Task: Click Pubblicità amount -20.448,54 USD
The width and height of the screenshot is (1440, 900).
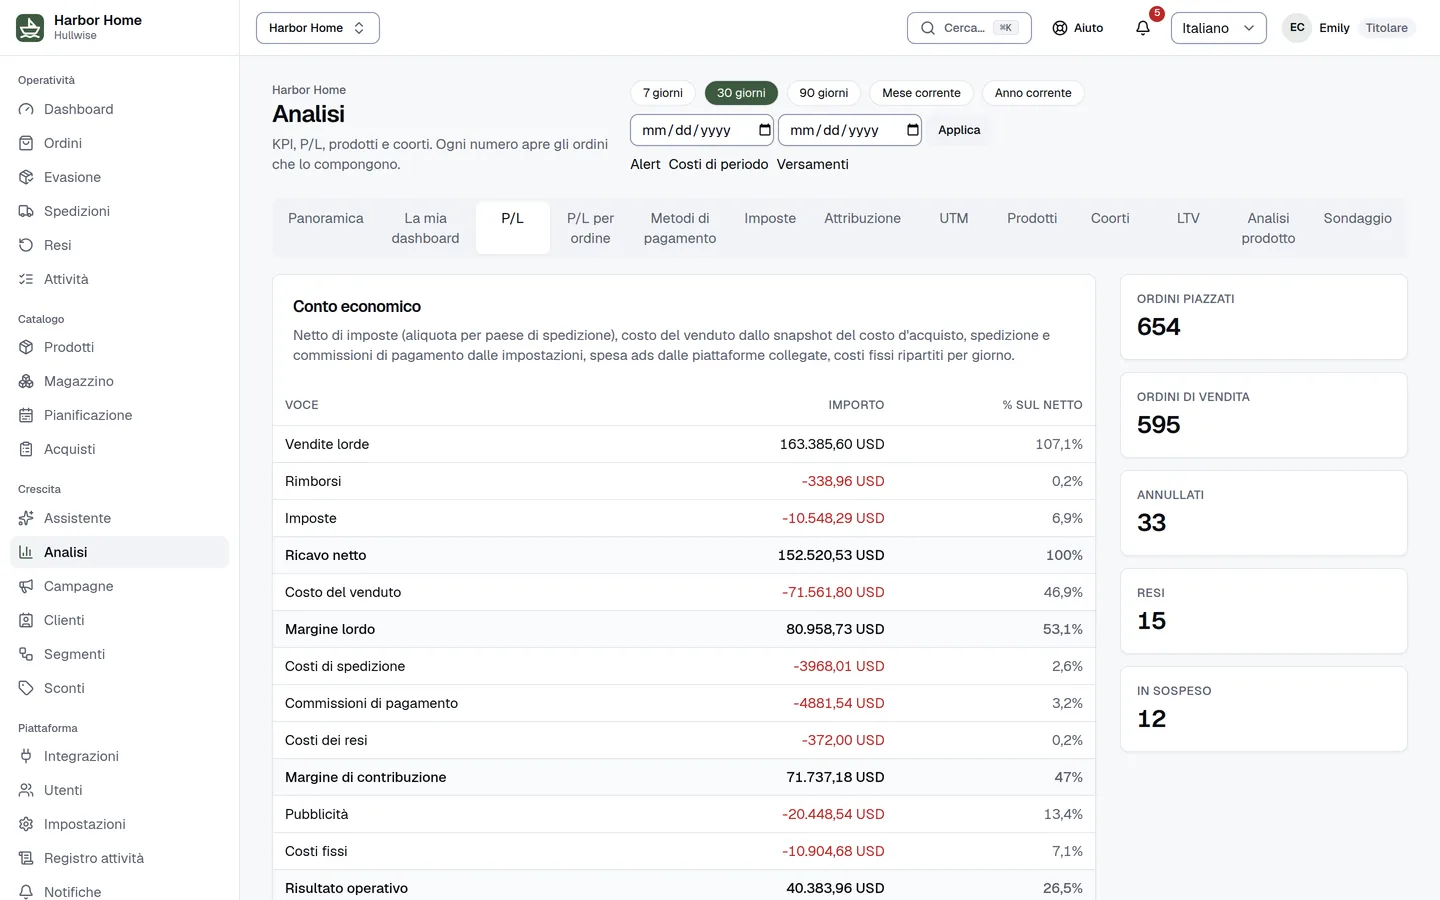Action: 833,814
